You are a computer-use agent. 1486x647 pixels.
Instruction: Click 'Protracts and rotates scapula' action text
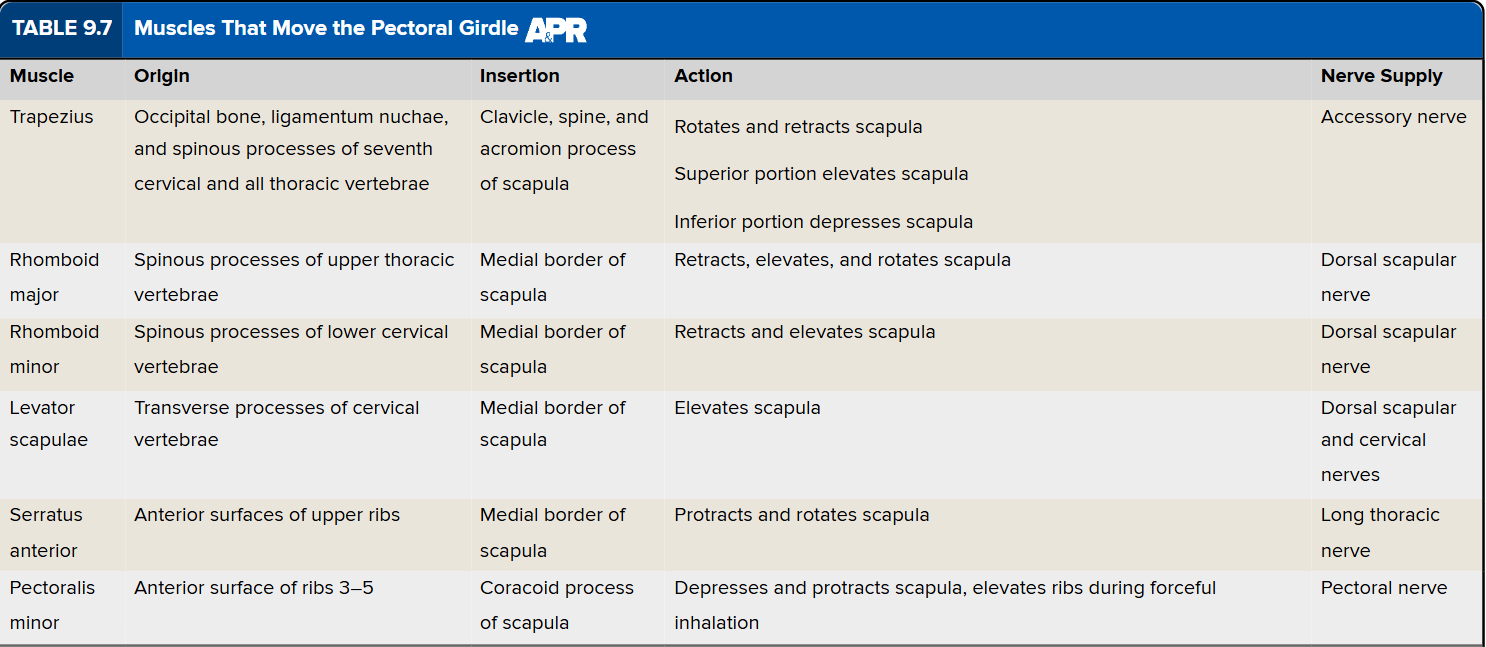(x=801, y=515)
